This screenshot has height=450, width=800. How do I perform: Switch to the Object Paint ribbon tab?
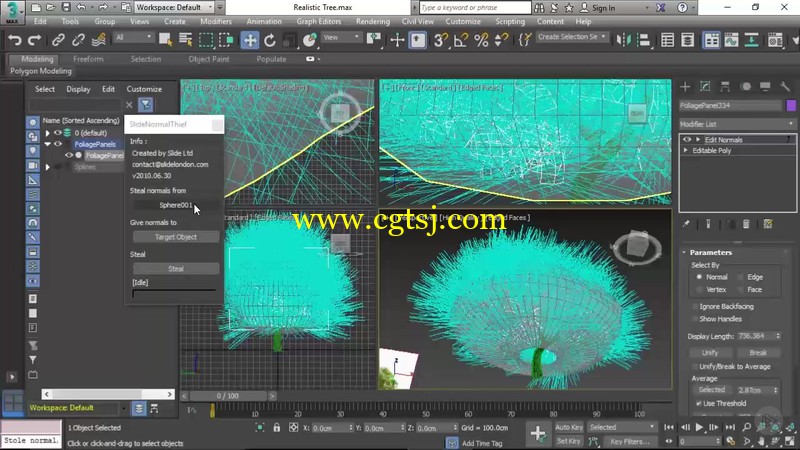tap(209, 59)
